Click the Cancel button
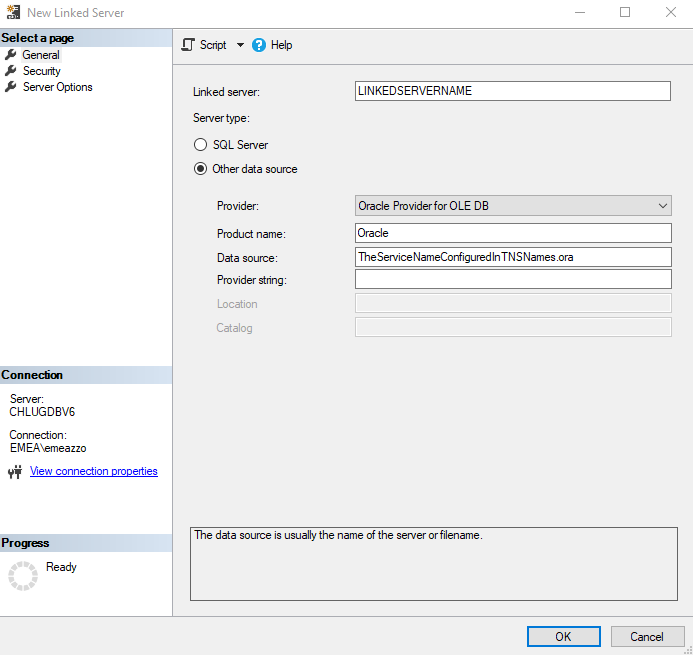This screenshot has width=693, height=655. [647, 636]
